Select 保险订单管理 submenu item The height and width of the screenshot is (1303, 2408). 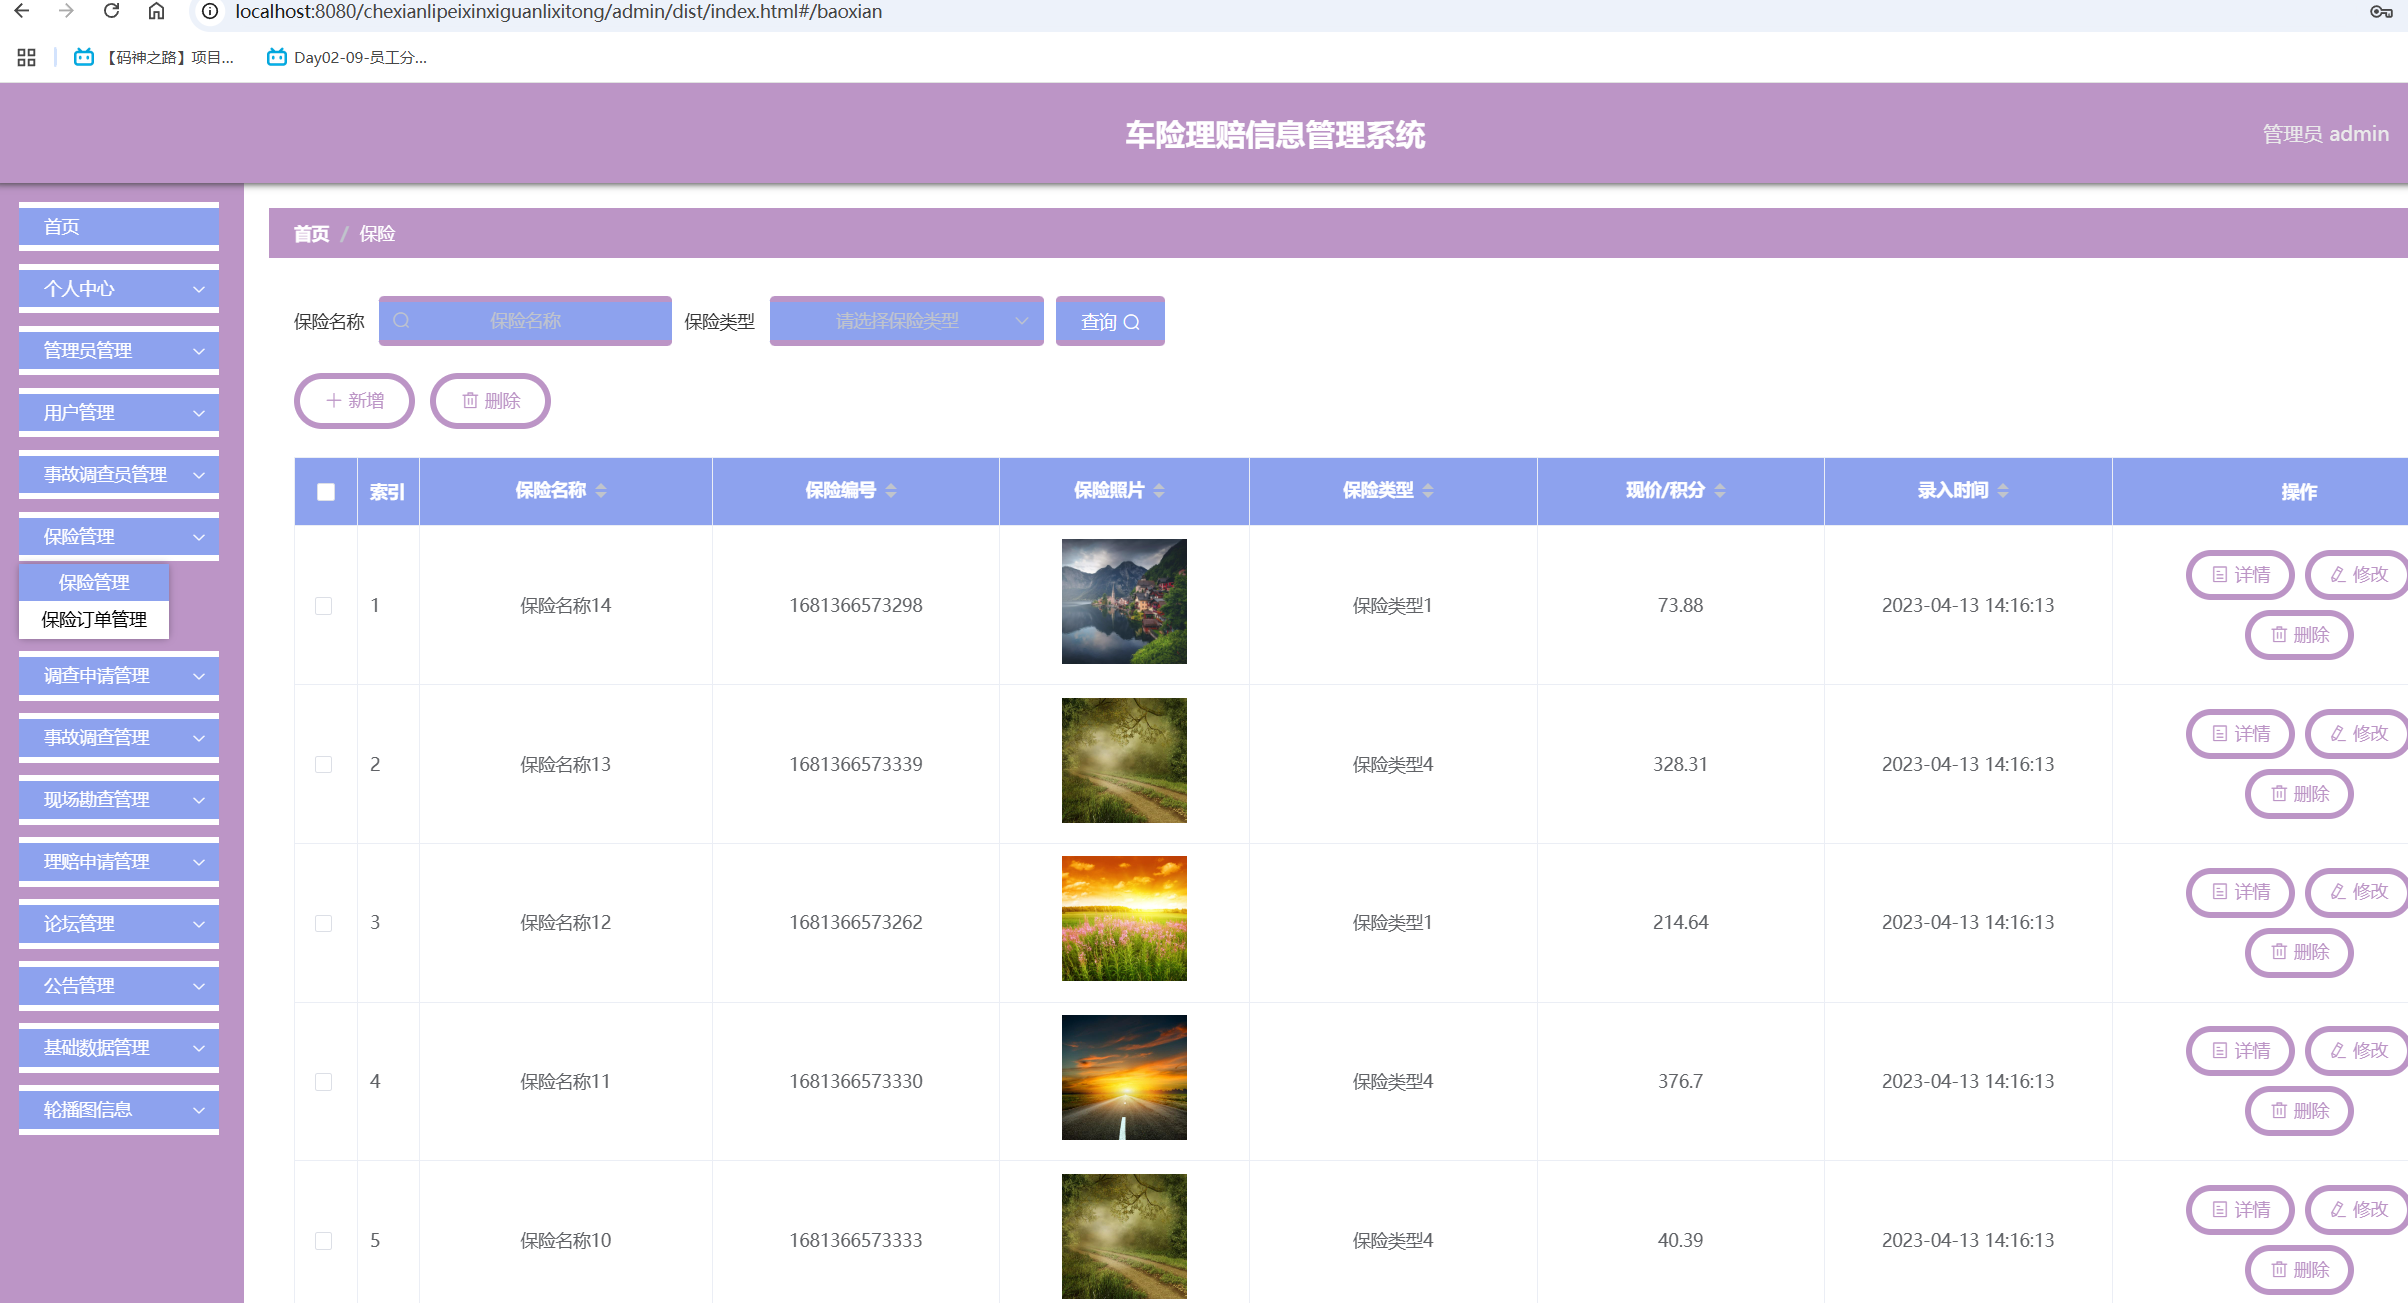(x=94, y=620)
